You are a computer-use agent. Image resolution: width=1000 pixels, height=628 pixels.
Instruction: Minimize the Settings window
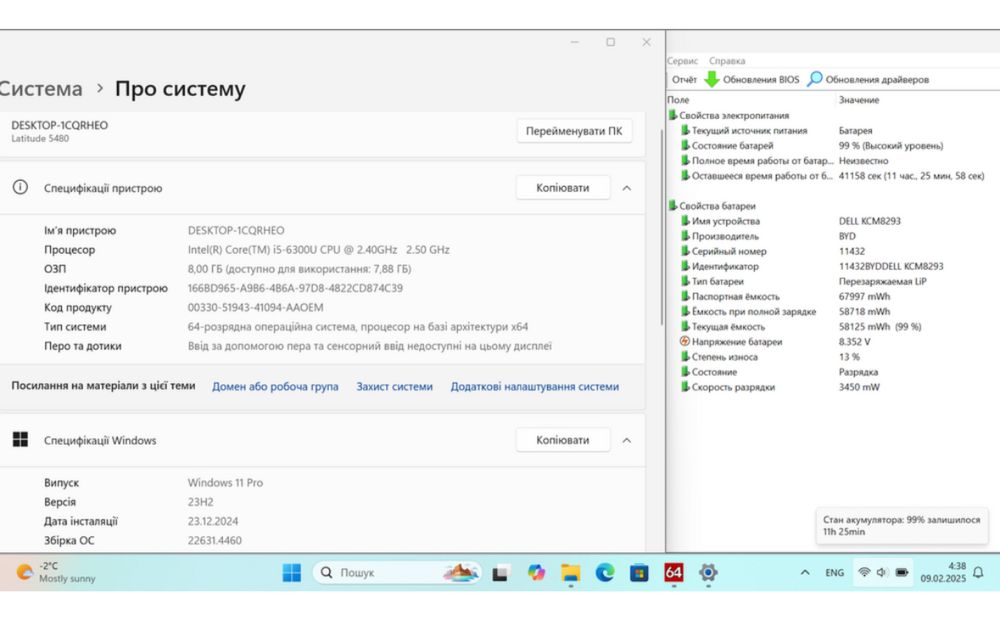point(575,42)
